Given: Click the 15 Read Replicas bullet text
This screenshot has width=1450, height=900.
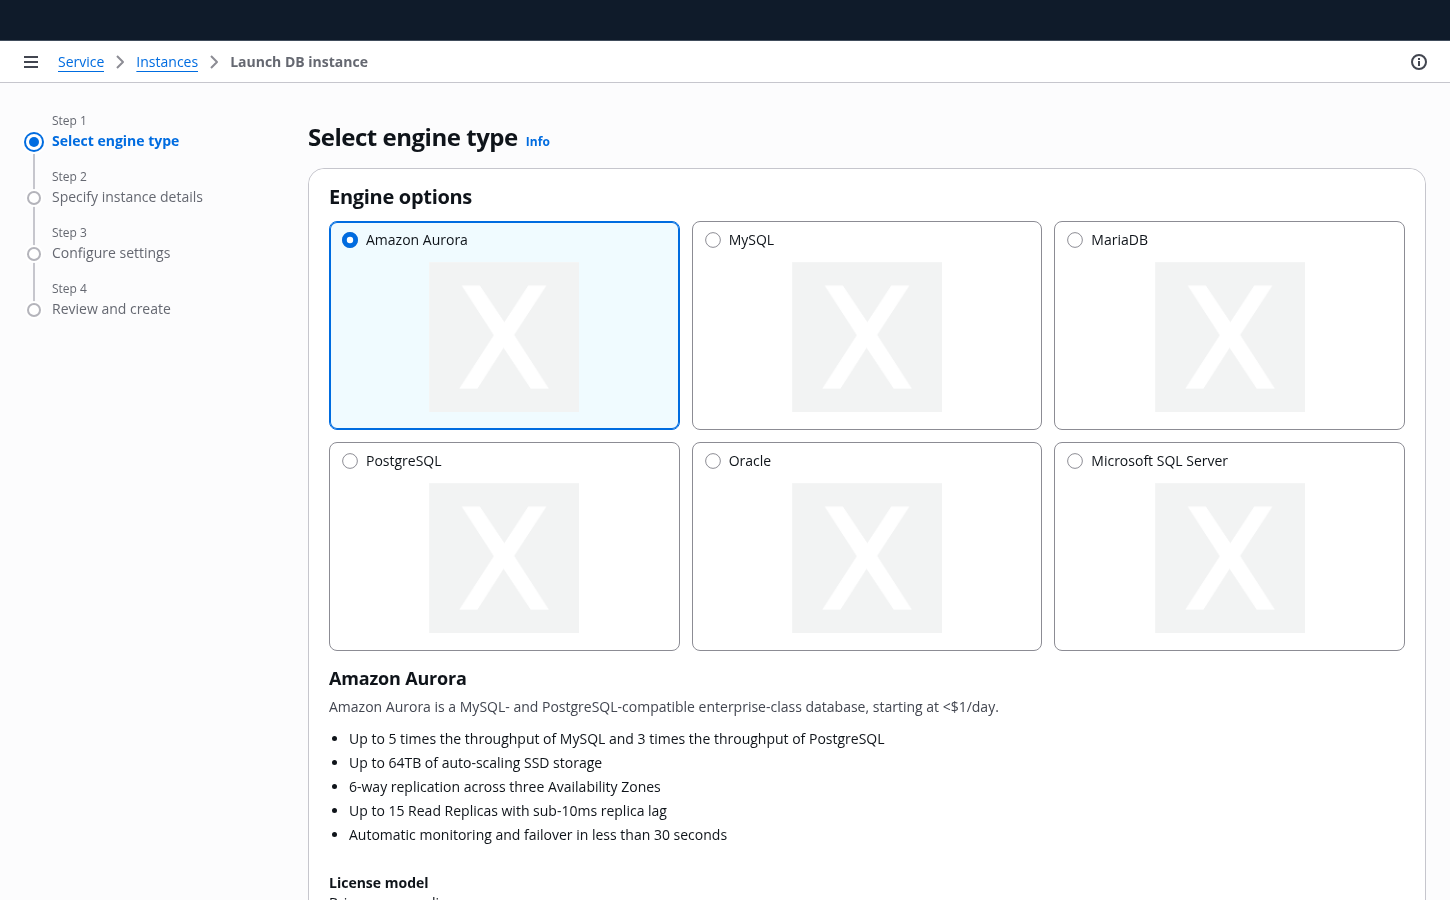Looking at the screenshot, I should tap(508, 811).
